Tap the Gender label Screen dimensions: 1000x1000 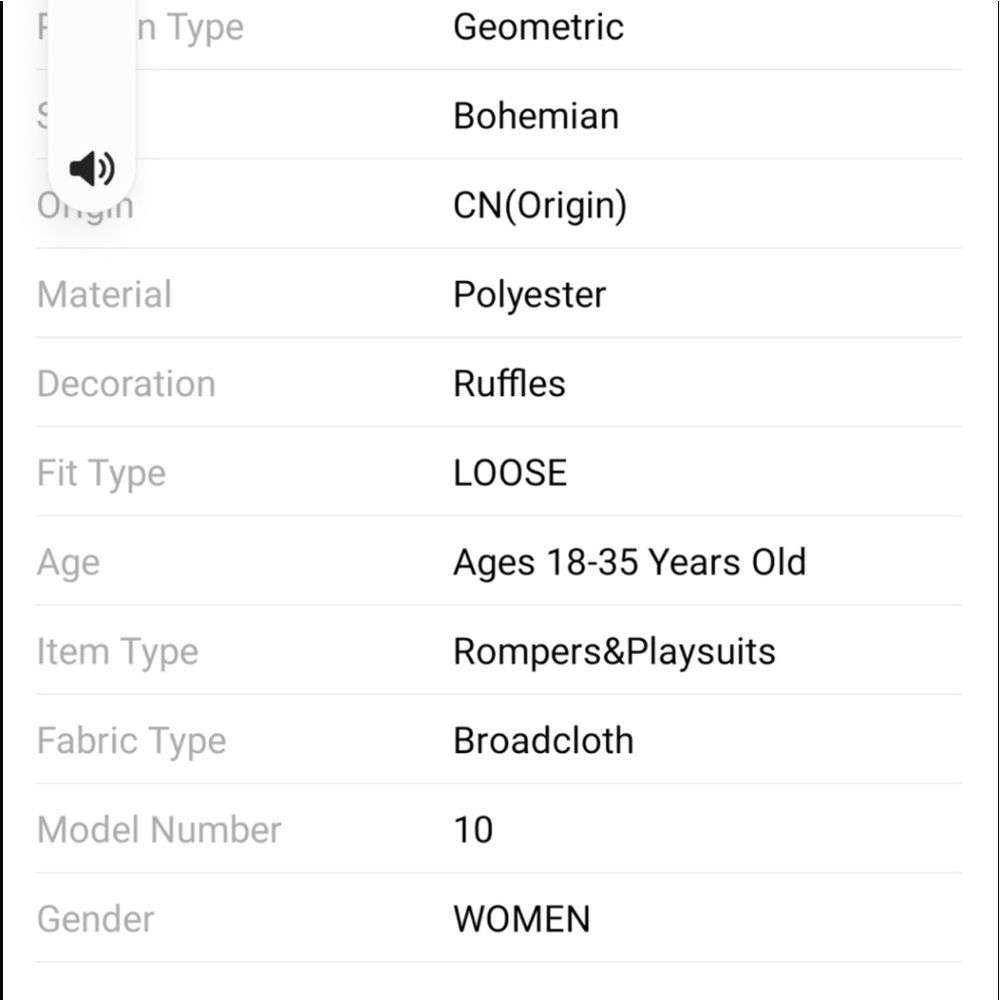pyautogui.click(x=96, y=920)
